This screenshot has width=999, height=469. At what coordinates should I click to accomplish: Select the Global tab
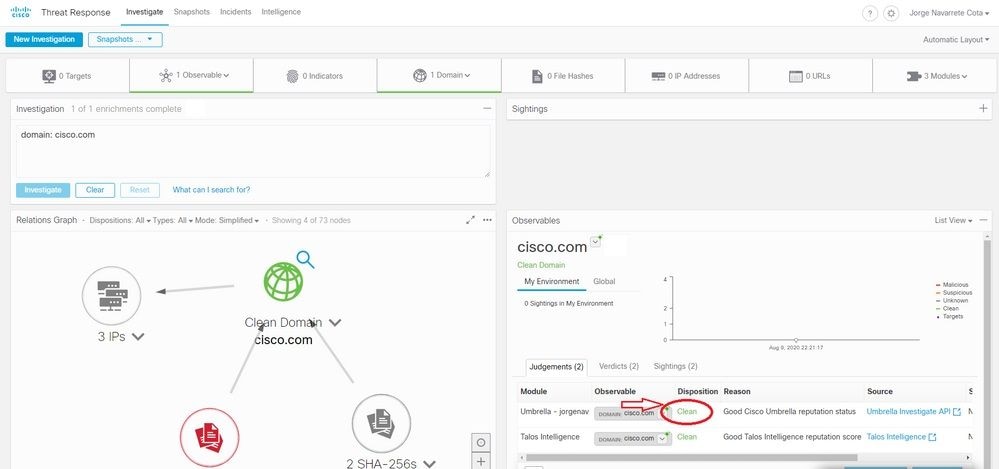pyautogui.click(x=604, y=282)
